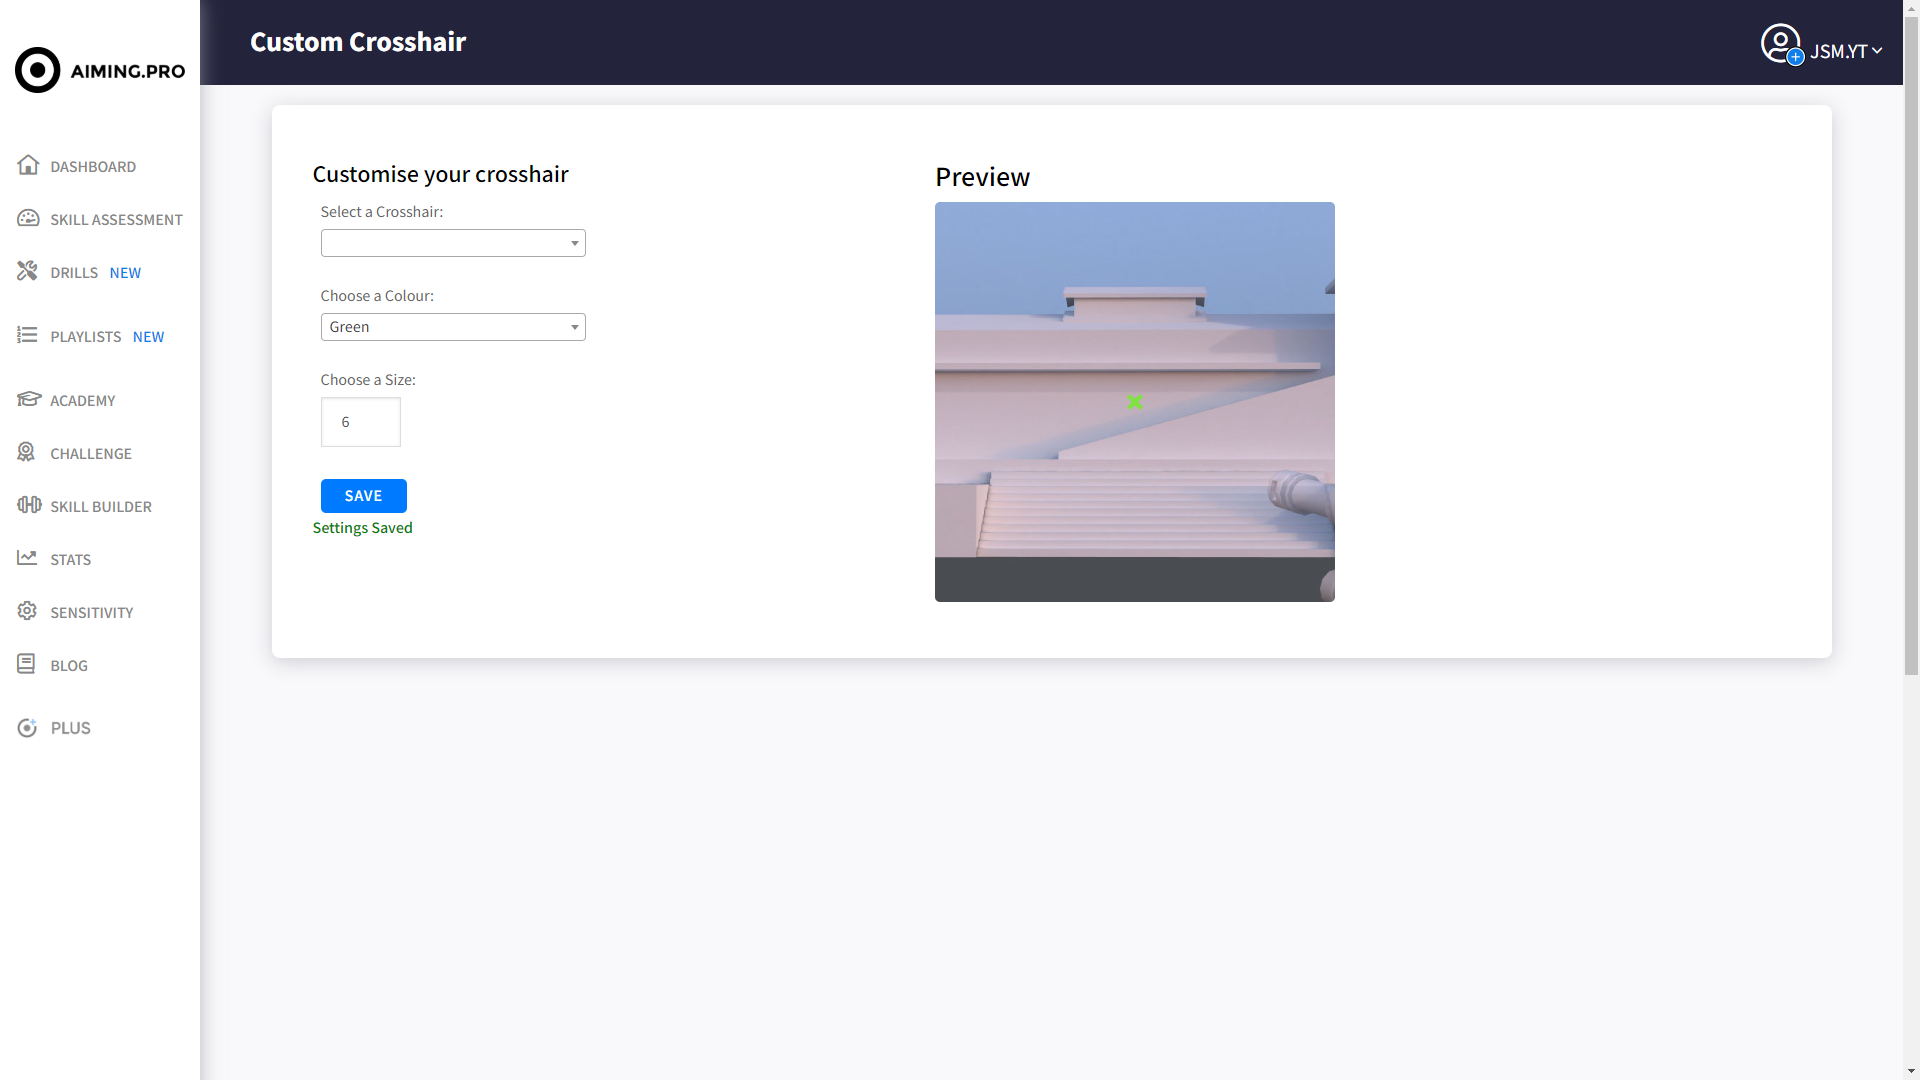Viewport: 1920px width, 1080px height.
Task: Click the SAVE button
Action: pyautogui.click(x=364, y=495)
